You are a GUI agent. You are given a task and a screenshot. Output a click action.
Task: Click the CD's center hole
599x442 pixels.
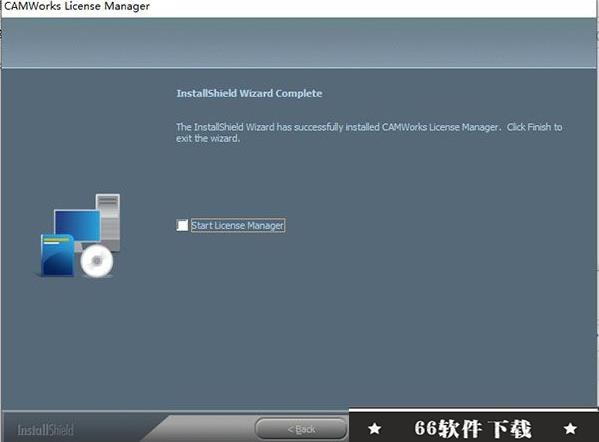click(97, 261)
